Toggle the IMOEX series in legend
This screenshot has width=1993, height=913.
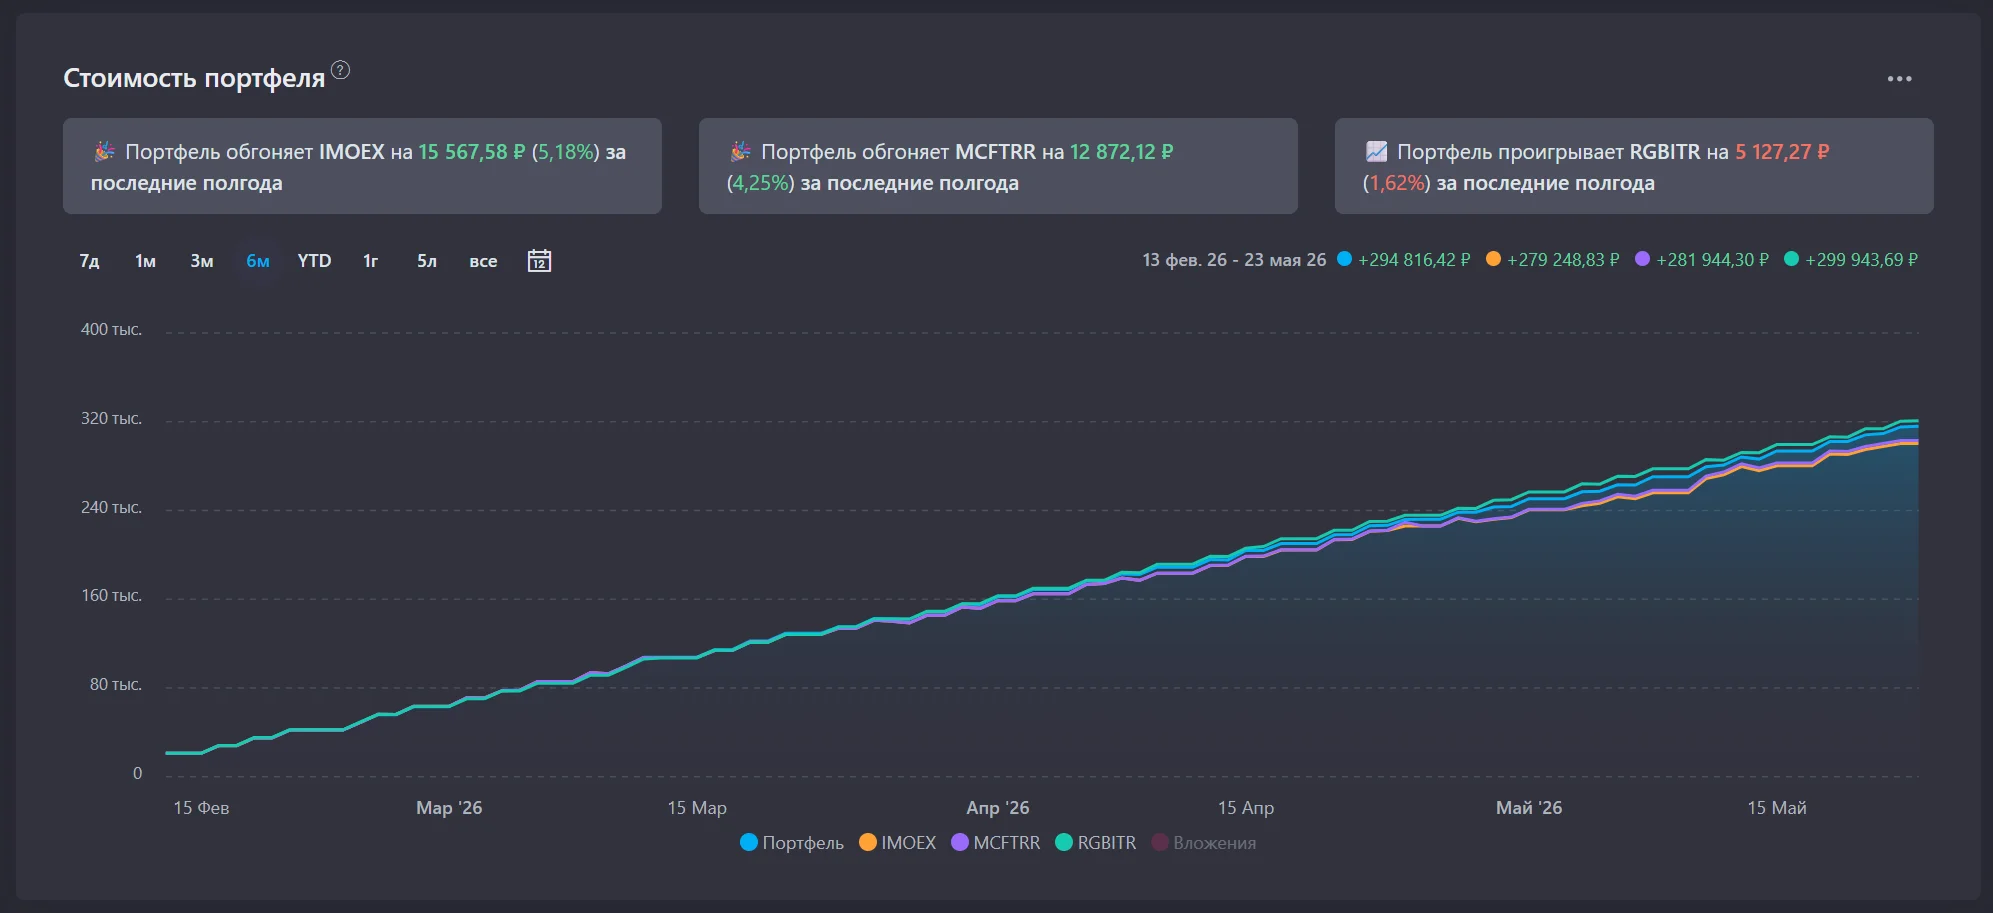click(x=898, y=843)
